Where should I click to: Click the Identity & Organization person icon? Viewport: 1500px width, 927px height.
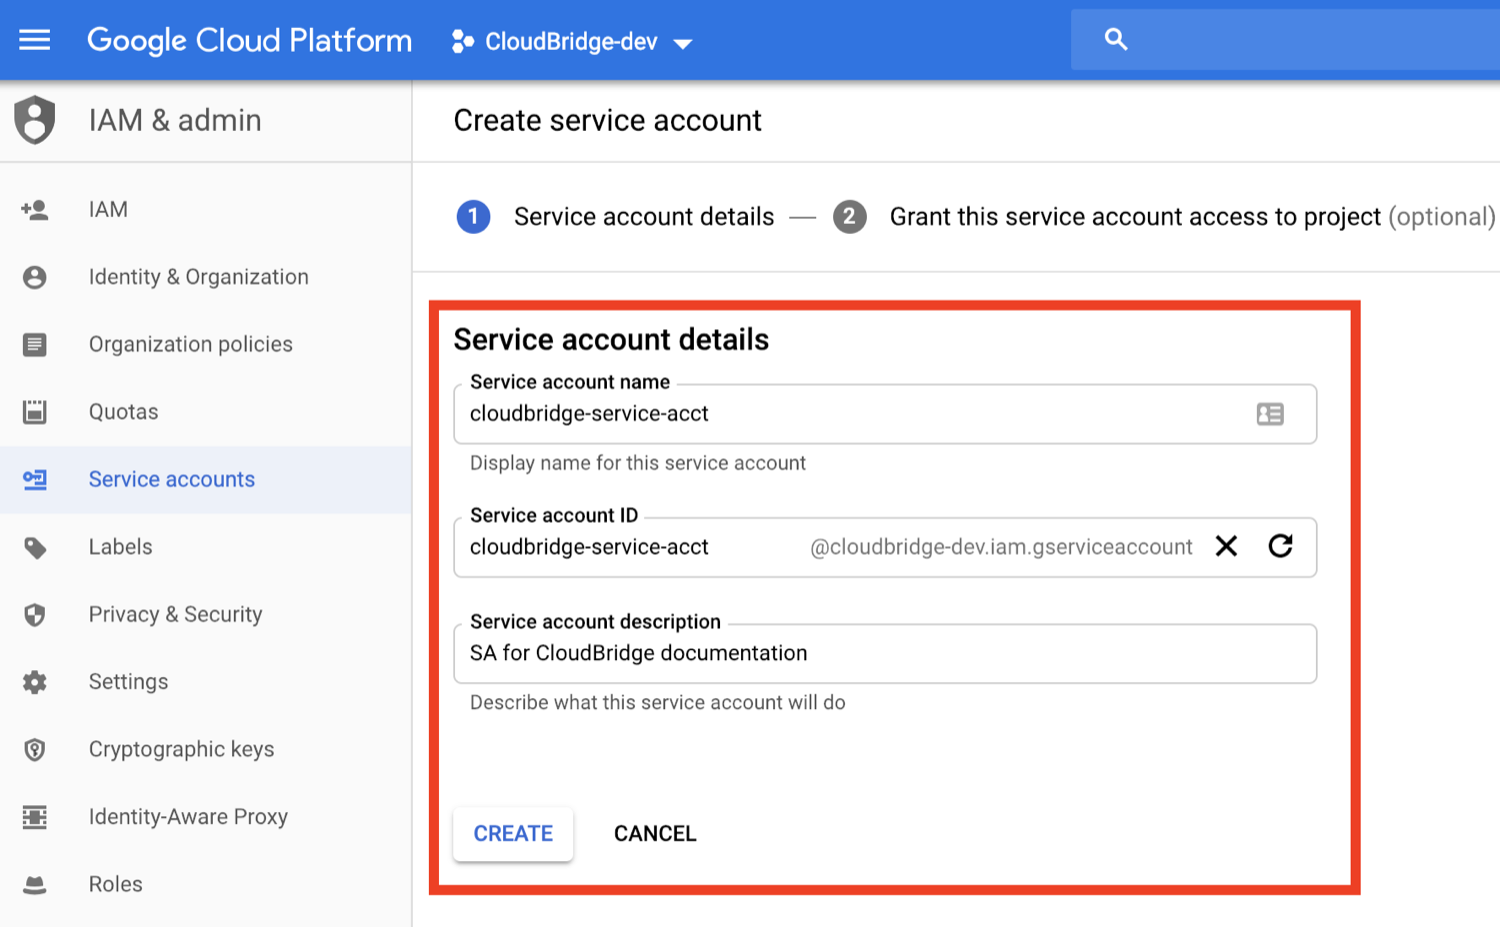pyautogui.click(x=35, y=277)
